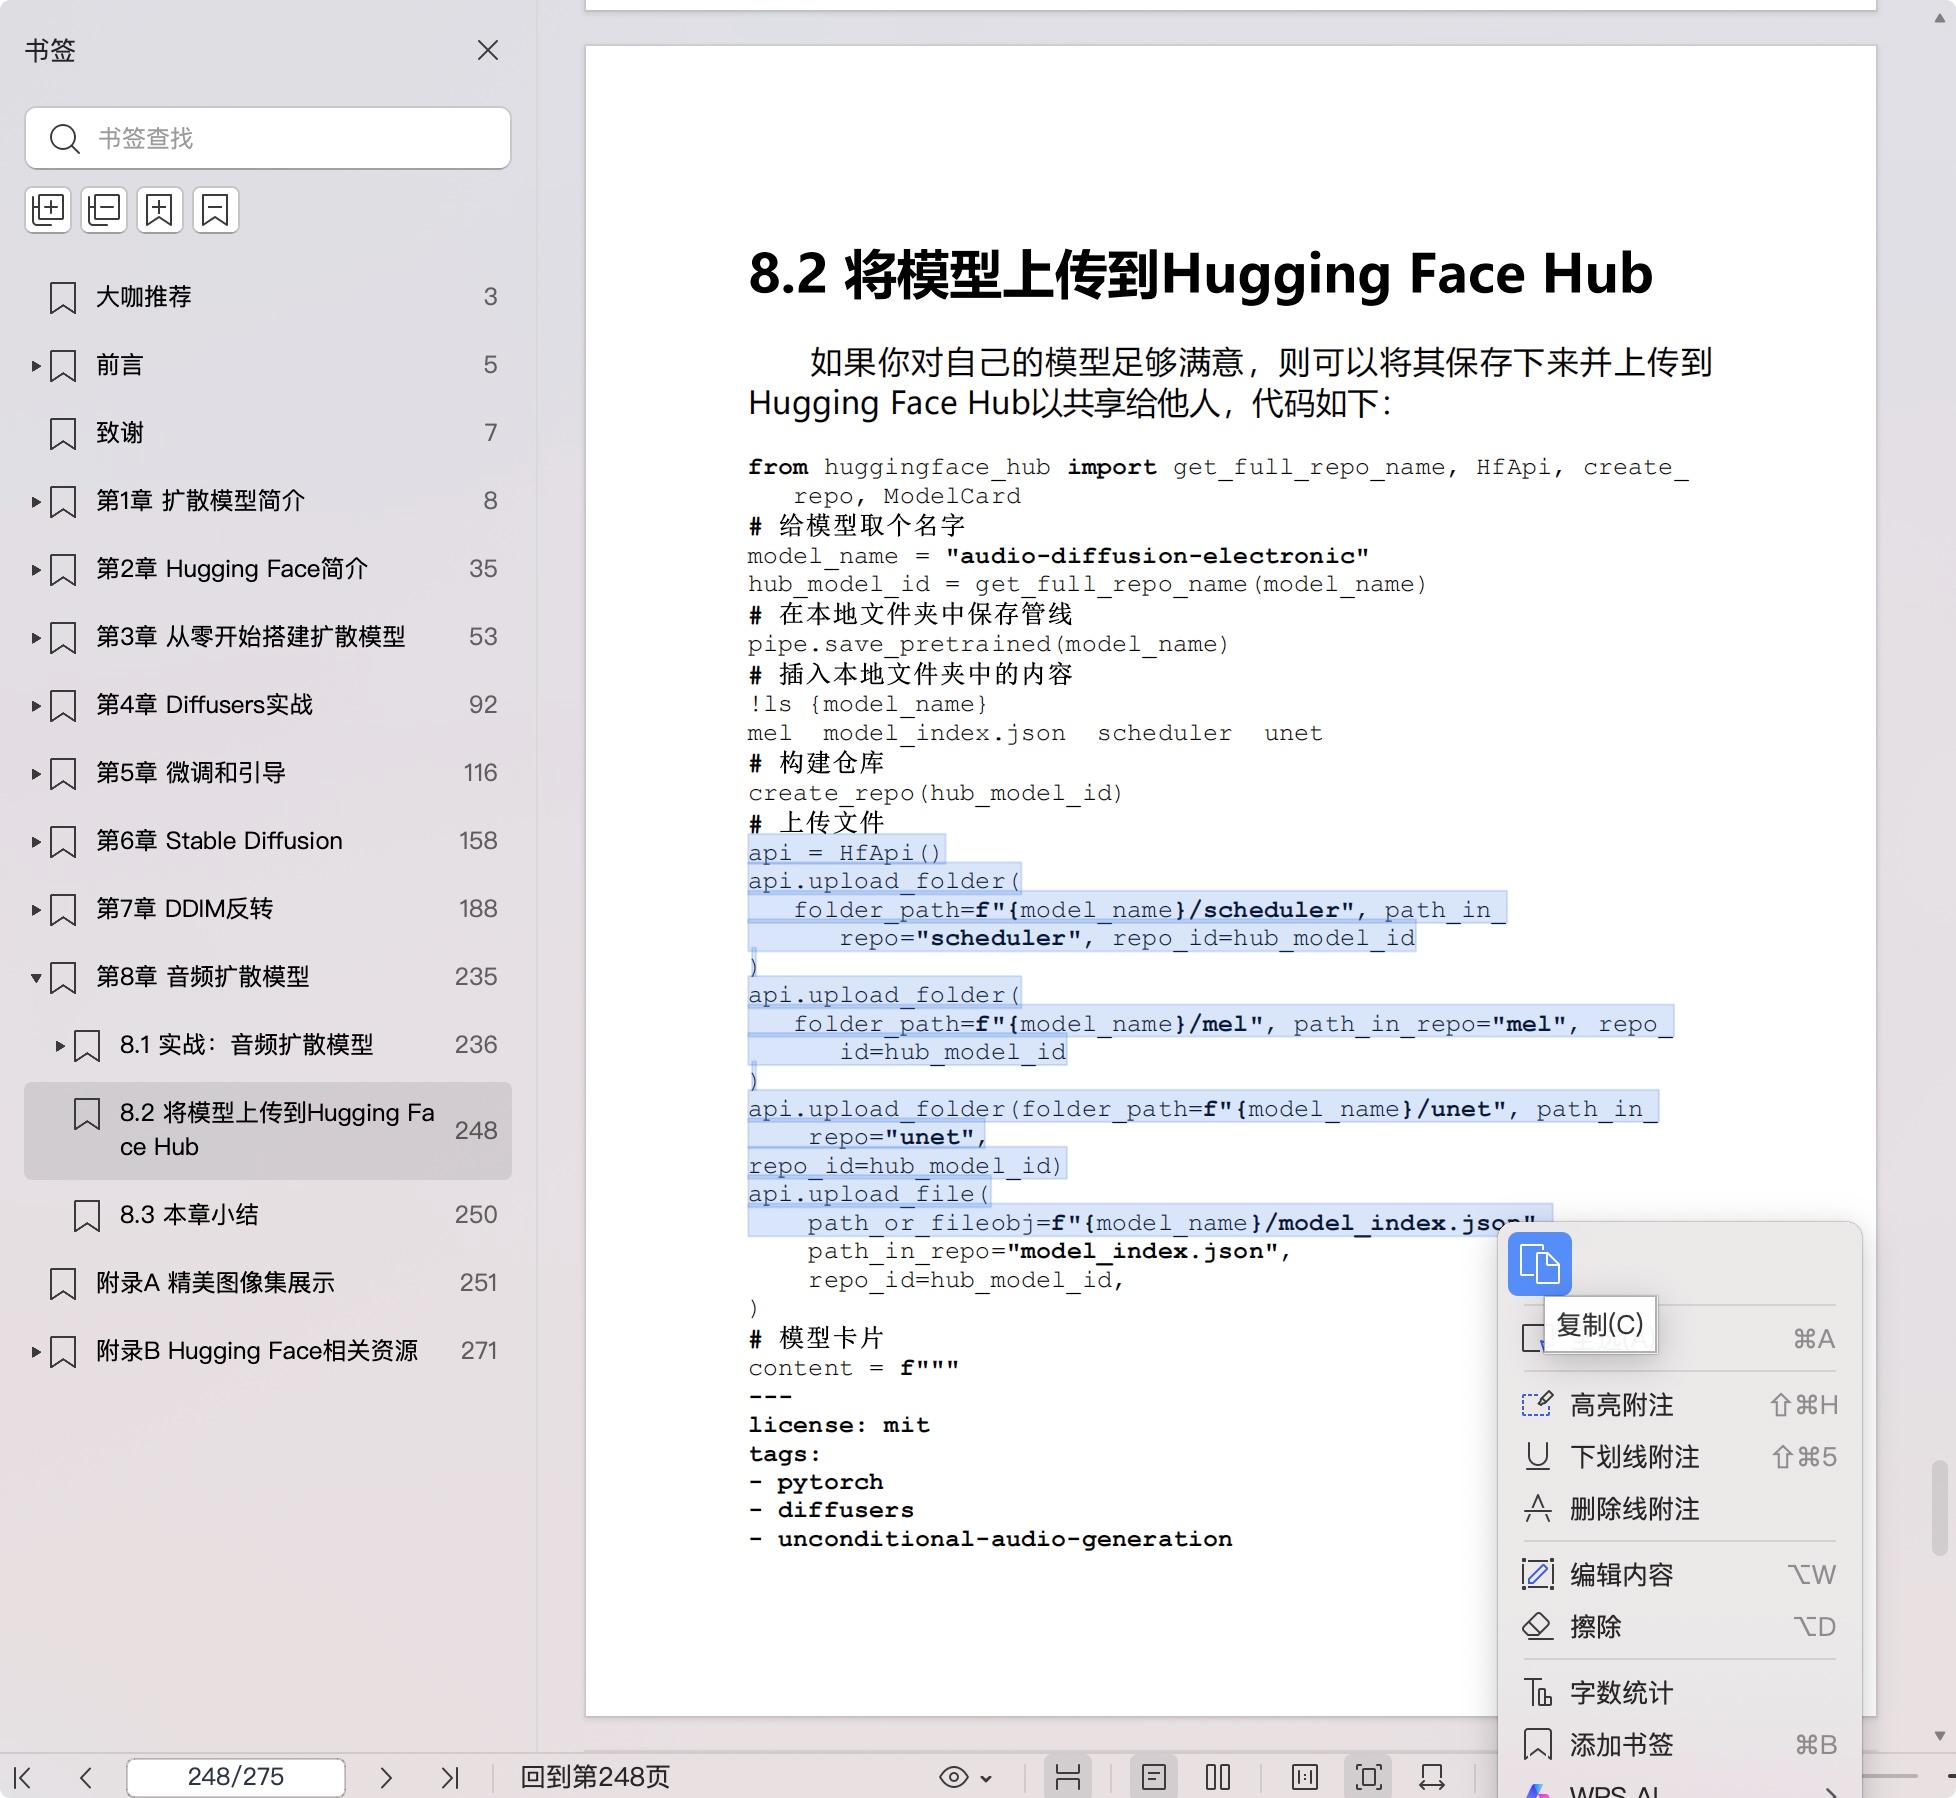Click the copy icon button in context menu
Screen dimensions: 1956x1798
(1540, 1265)
